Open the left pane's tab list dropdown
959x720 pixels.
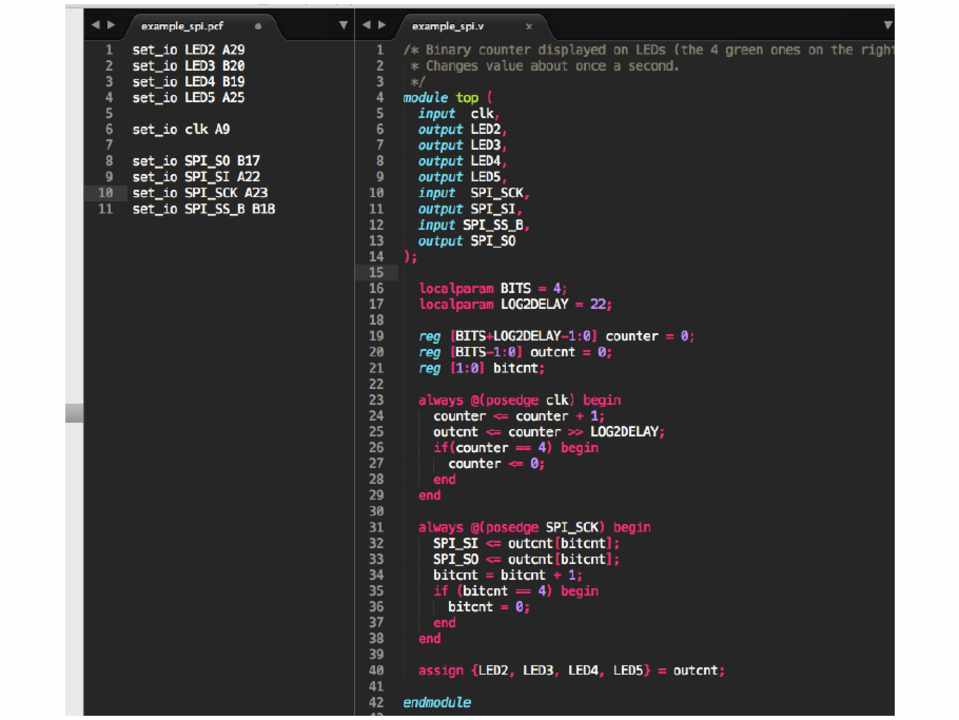pyautogui.click(x=343, y=22)
